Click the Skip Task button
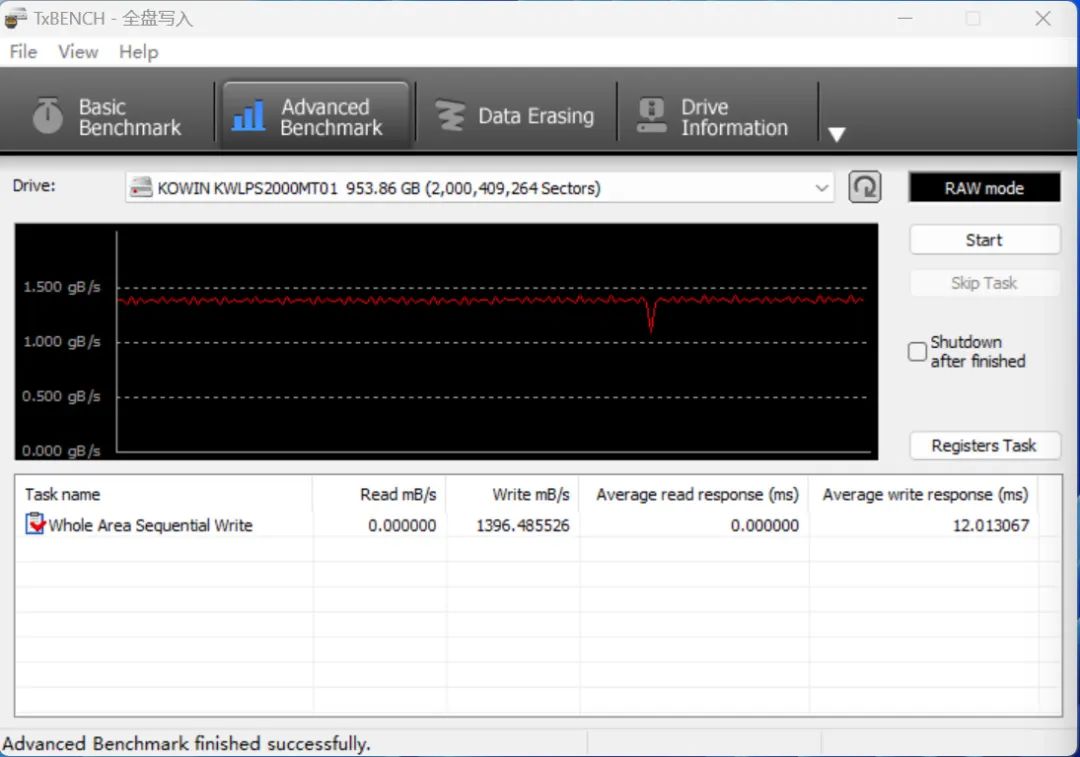Image resolution: width=1080 pixels, height=757 pixels. pos(984,282)
